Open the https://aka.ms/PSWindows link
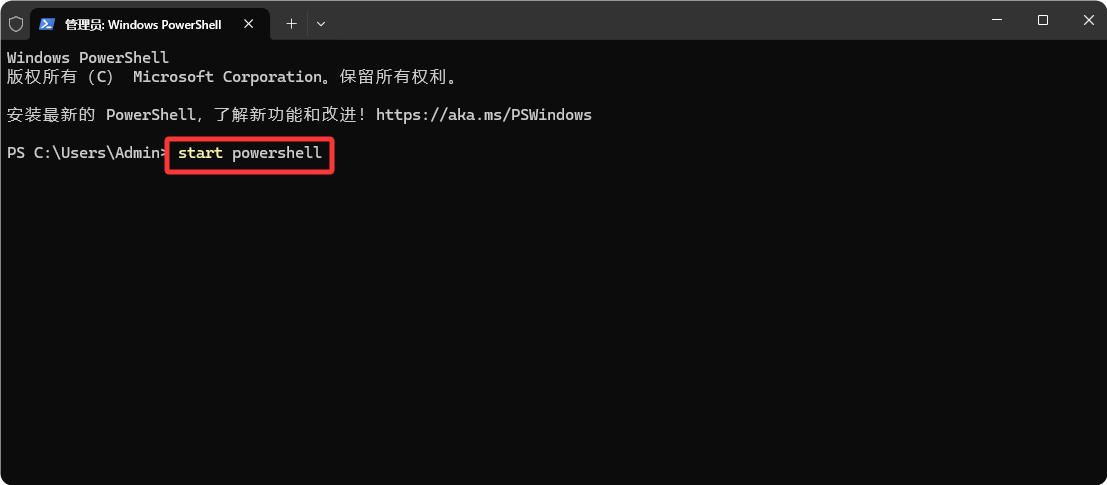 [484, 114]
